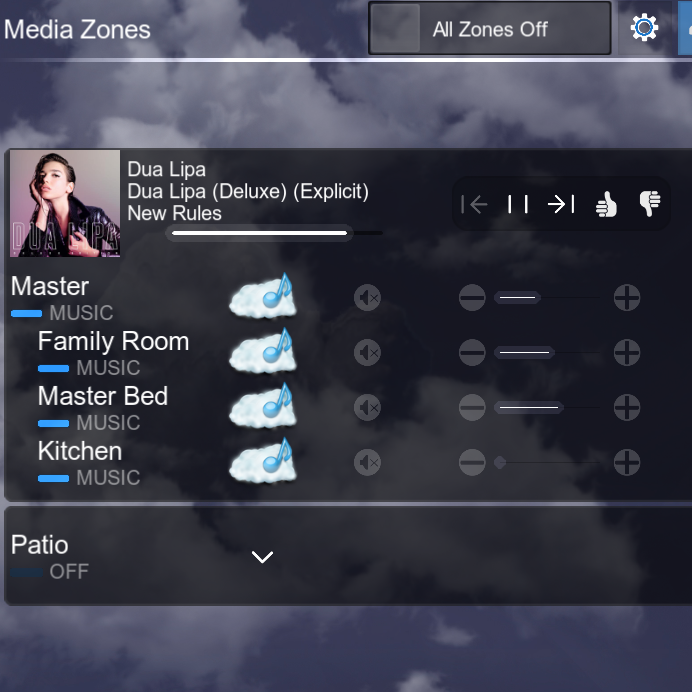Turn all zones off
Image resolution: width=692 pixels, height=692 pixels.
[x=490, y=29]
